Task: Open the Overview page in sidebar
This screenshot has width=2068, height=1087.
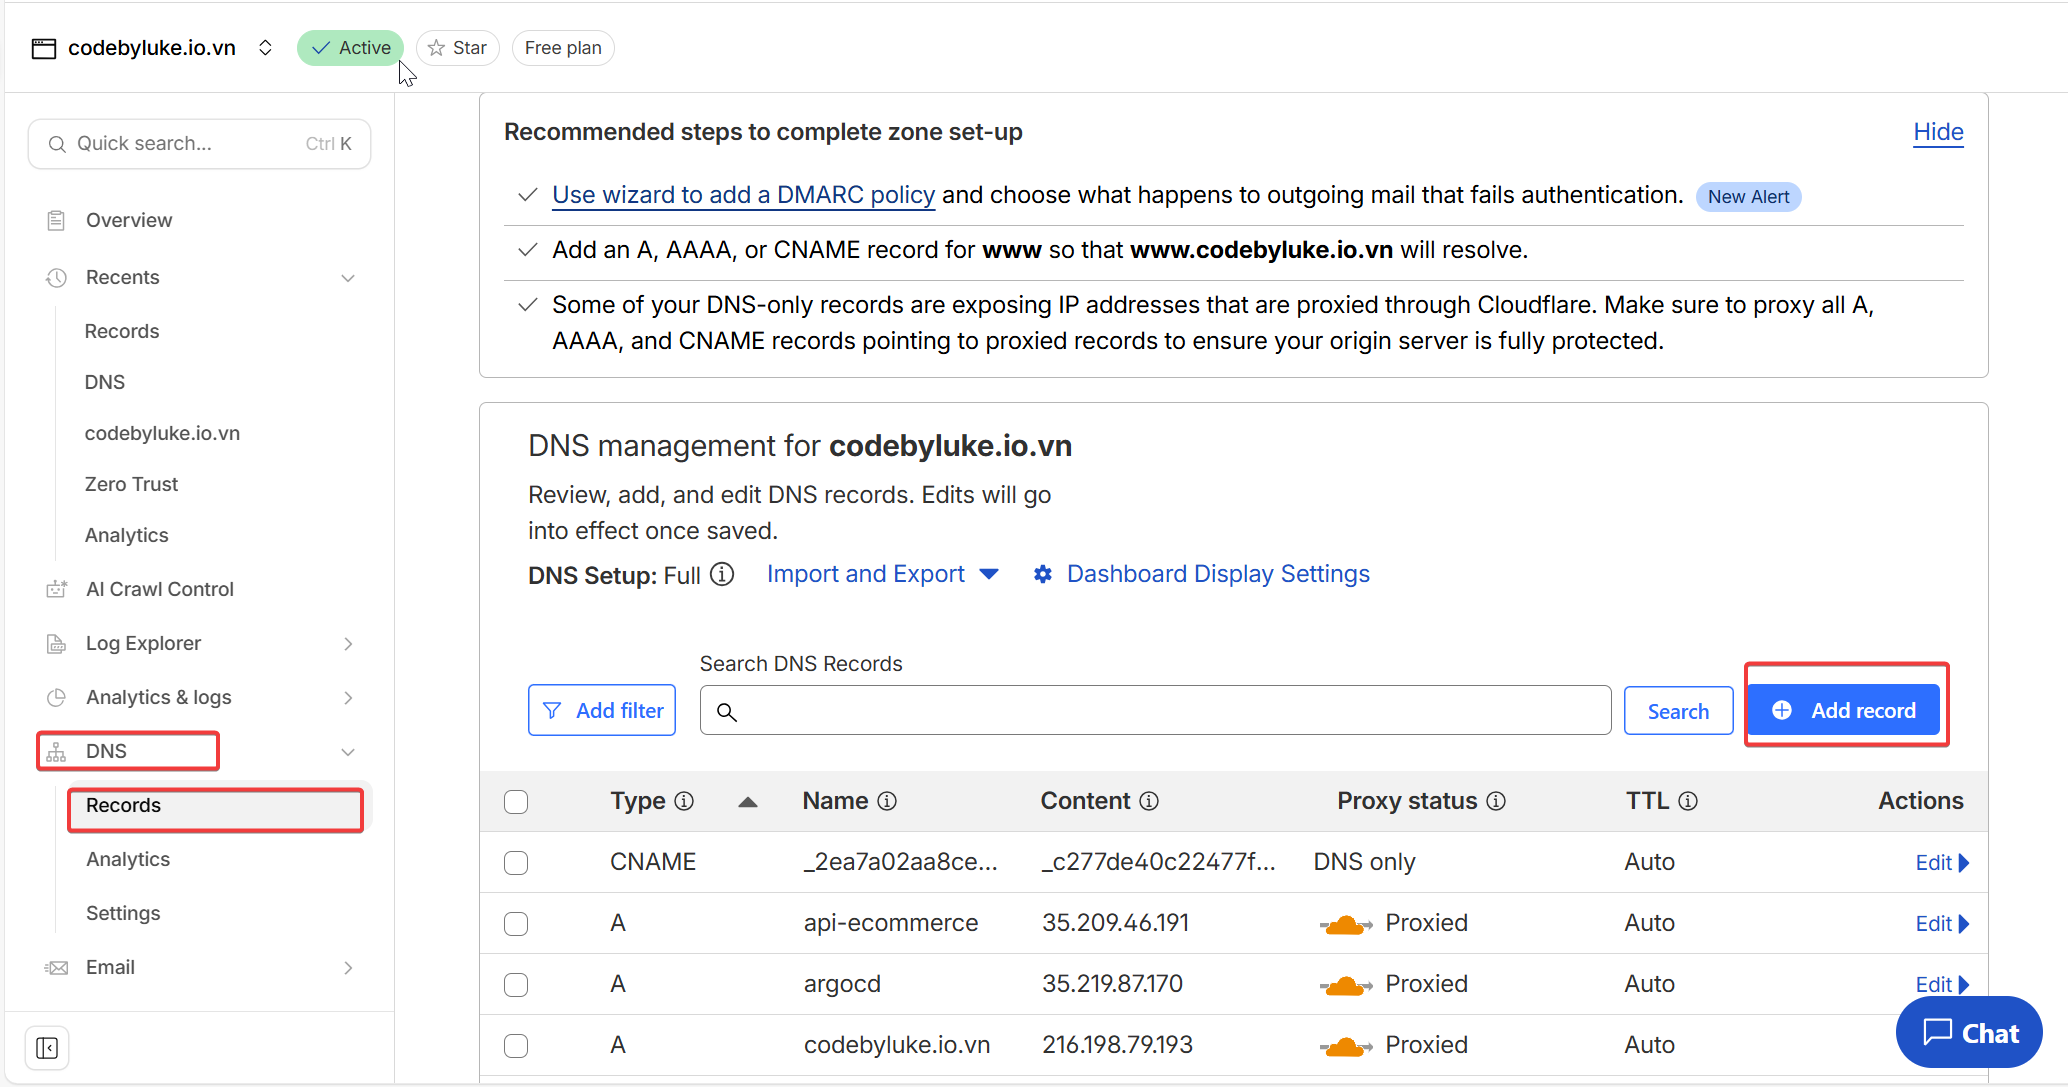Action: [129, 221]
